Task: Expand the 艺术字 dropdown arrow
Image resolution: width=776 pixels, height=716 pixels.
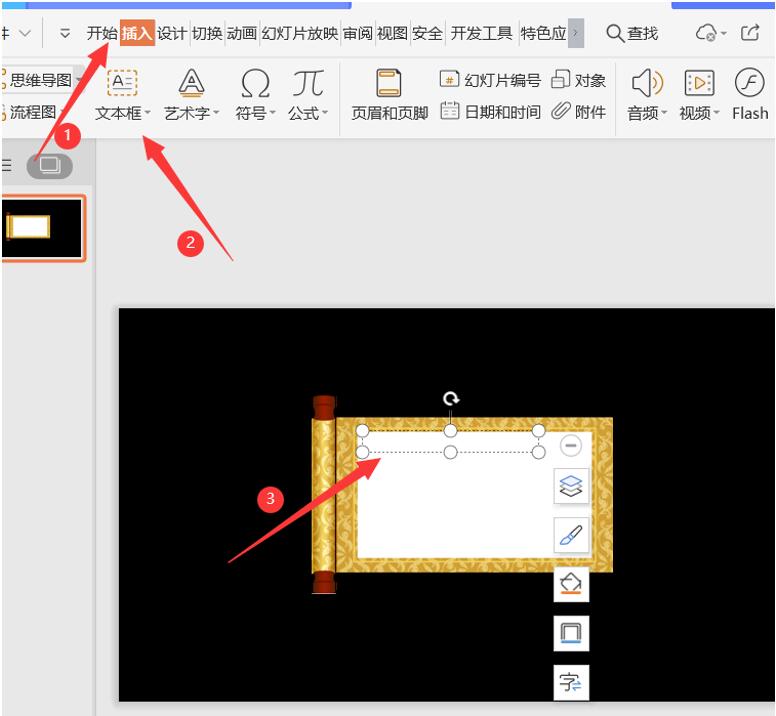Action: (216, 113)
